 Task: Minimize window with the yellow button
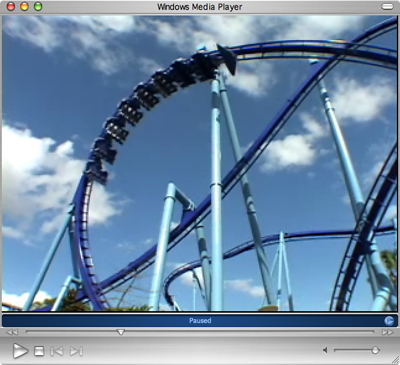tap(25, 6)
